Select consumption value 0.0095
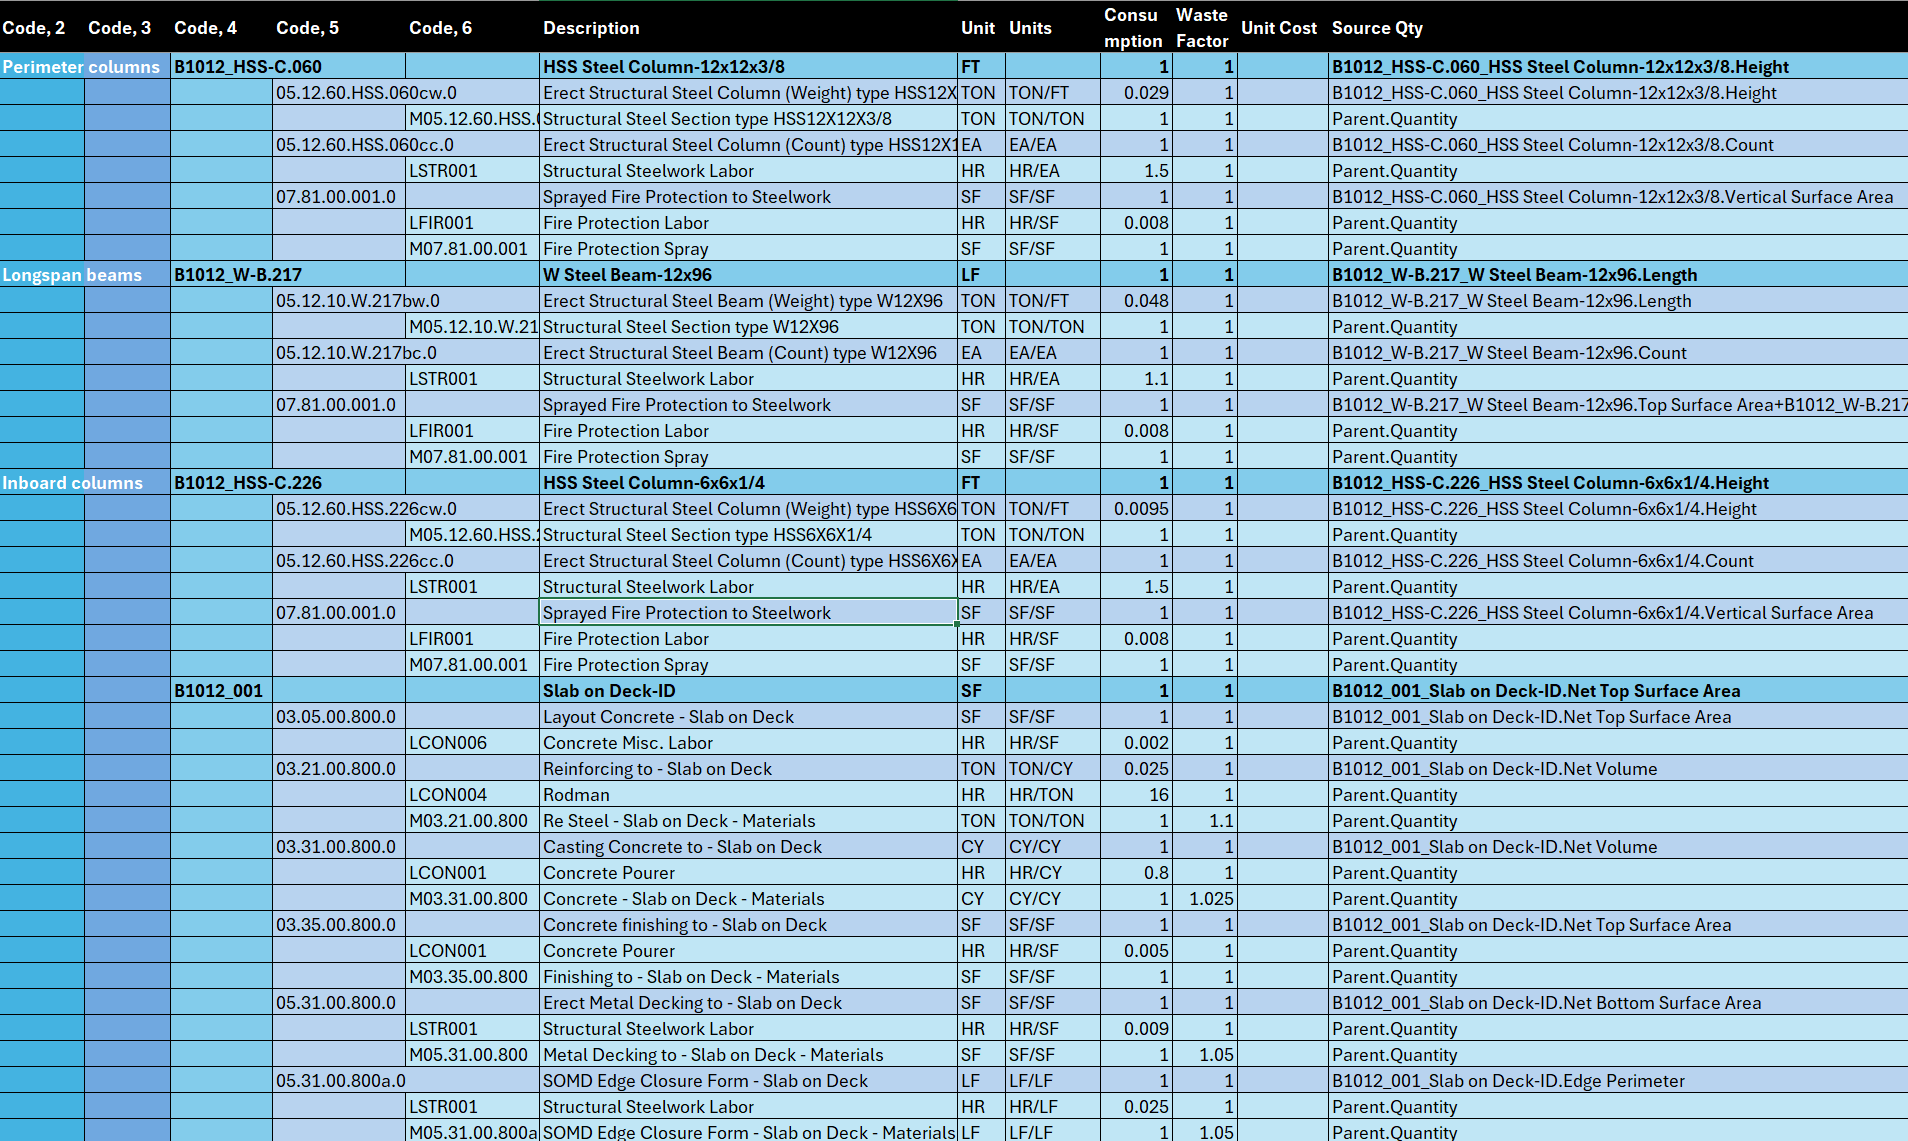 click(x=1136, y=509)
